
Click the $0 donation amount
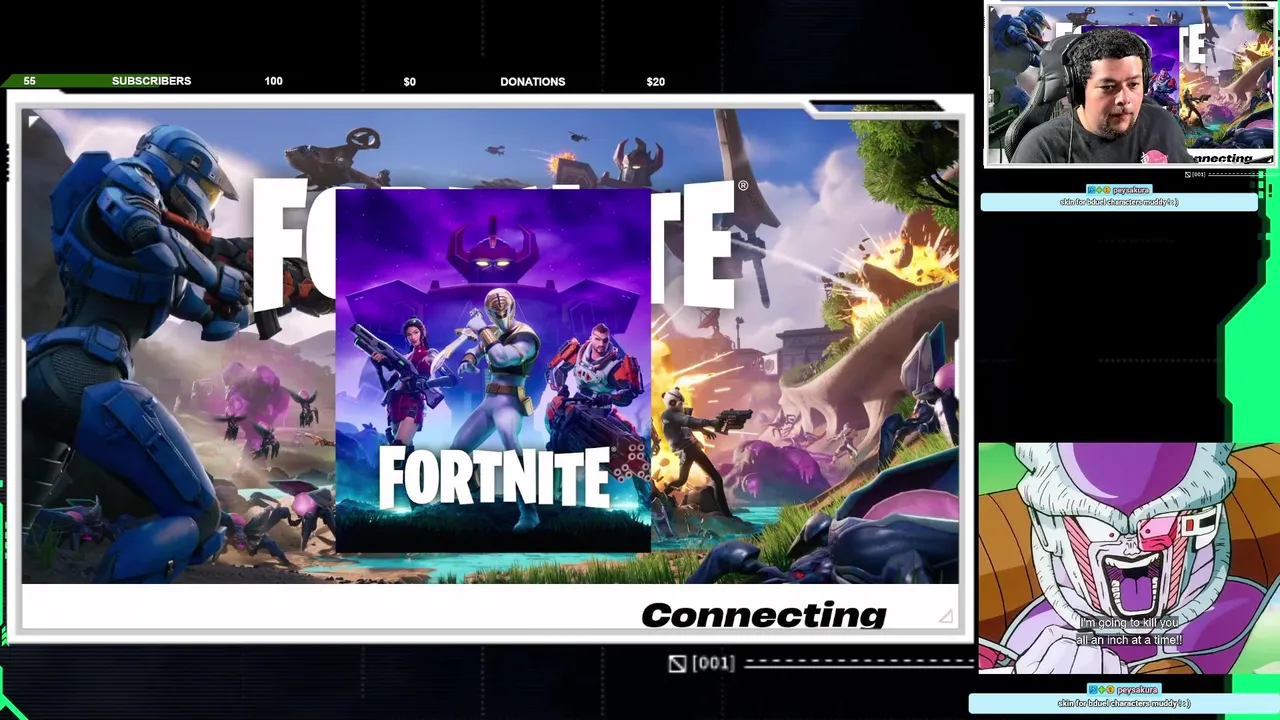click(409, 82)
